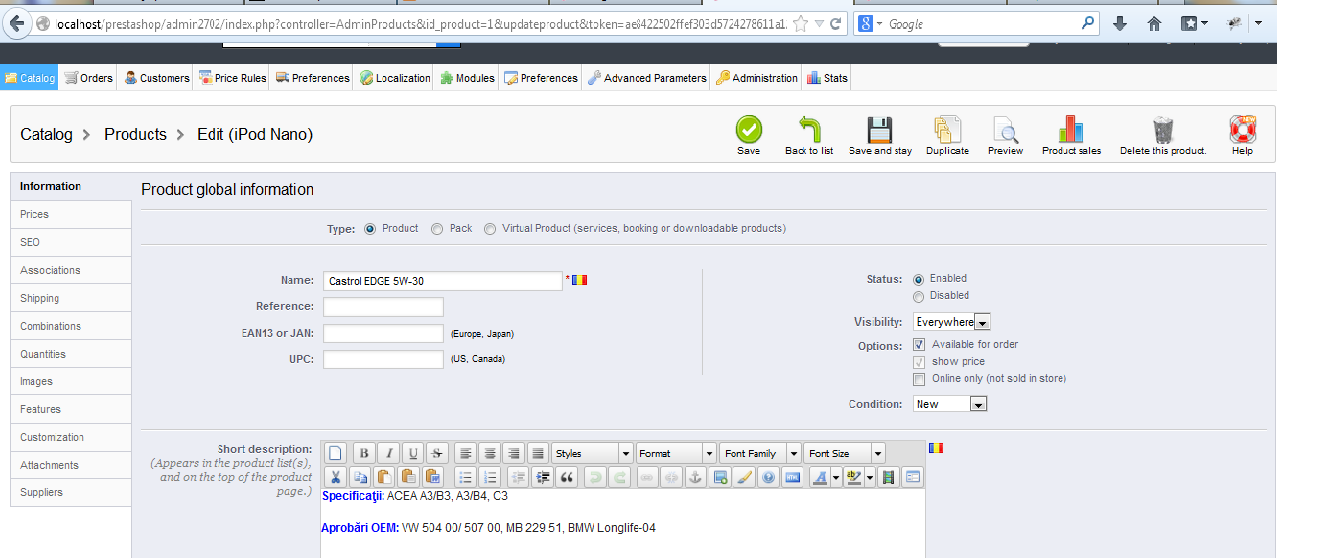Click the Back to list arrow icon
1342x558 pixels.
coord(809,130)
